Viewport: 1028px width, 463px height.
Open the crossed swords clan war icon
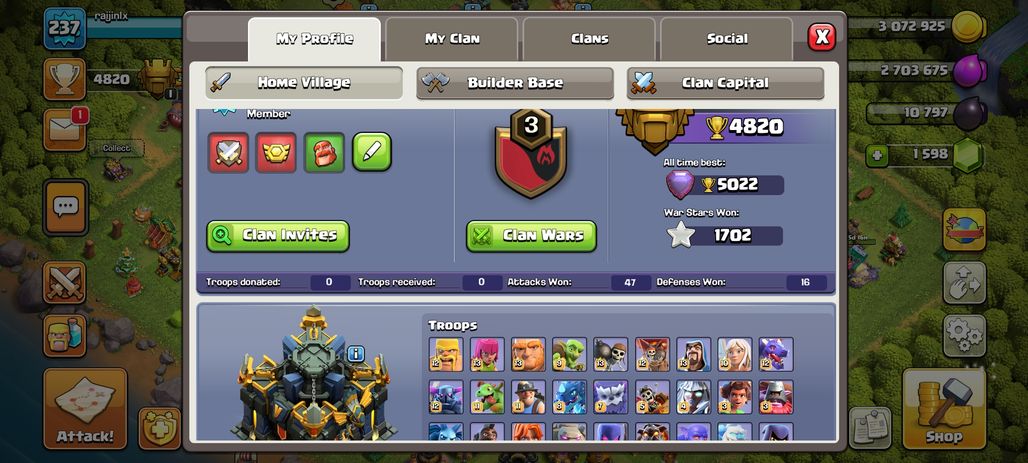pos(64,282)
